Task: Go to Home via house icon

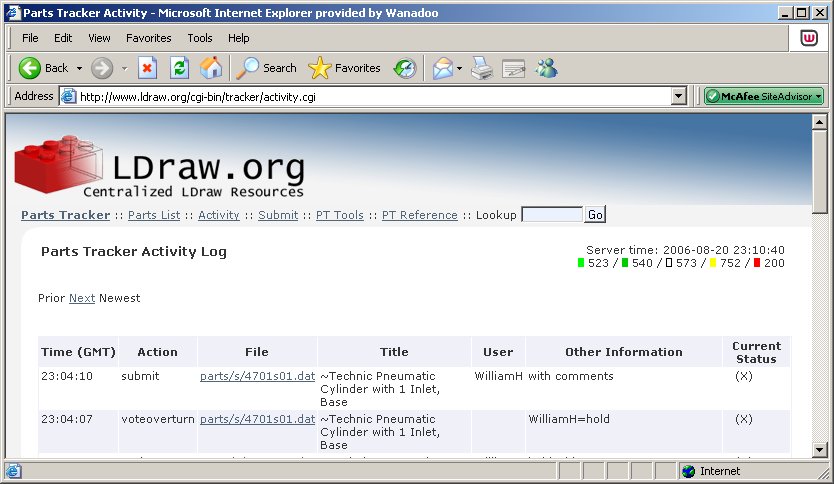Action: click(211, 68)
